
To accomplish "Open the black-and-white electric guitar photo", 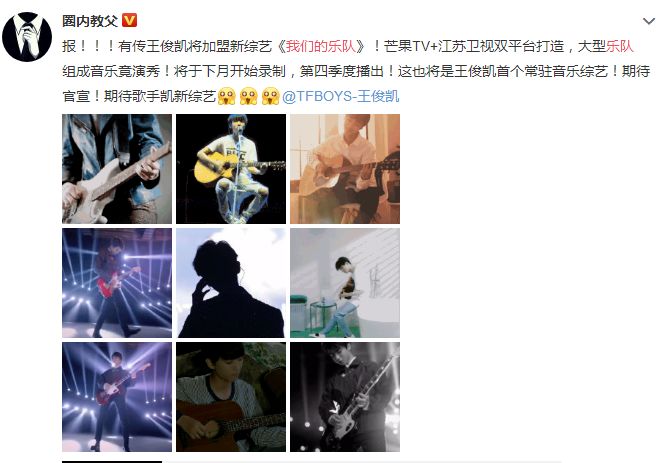I will coord(345,397).
